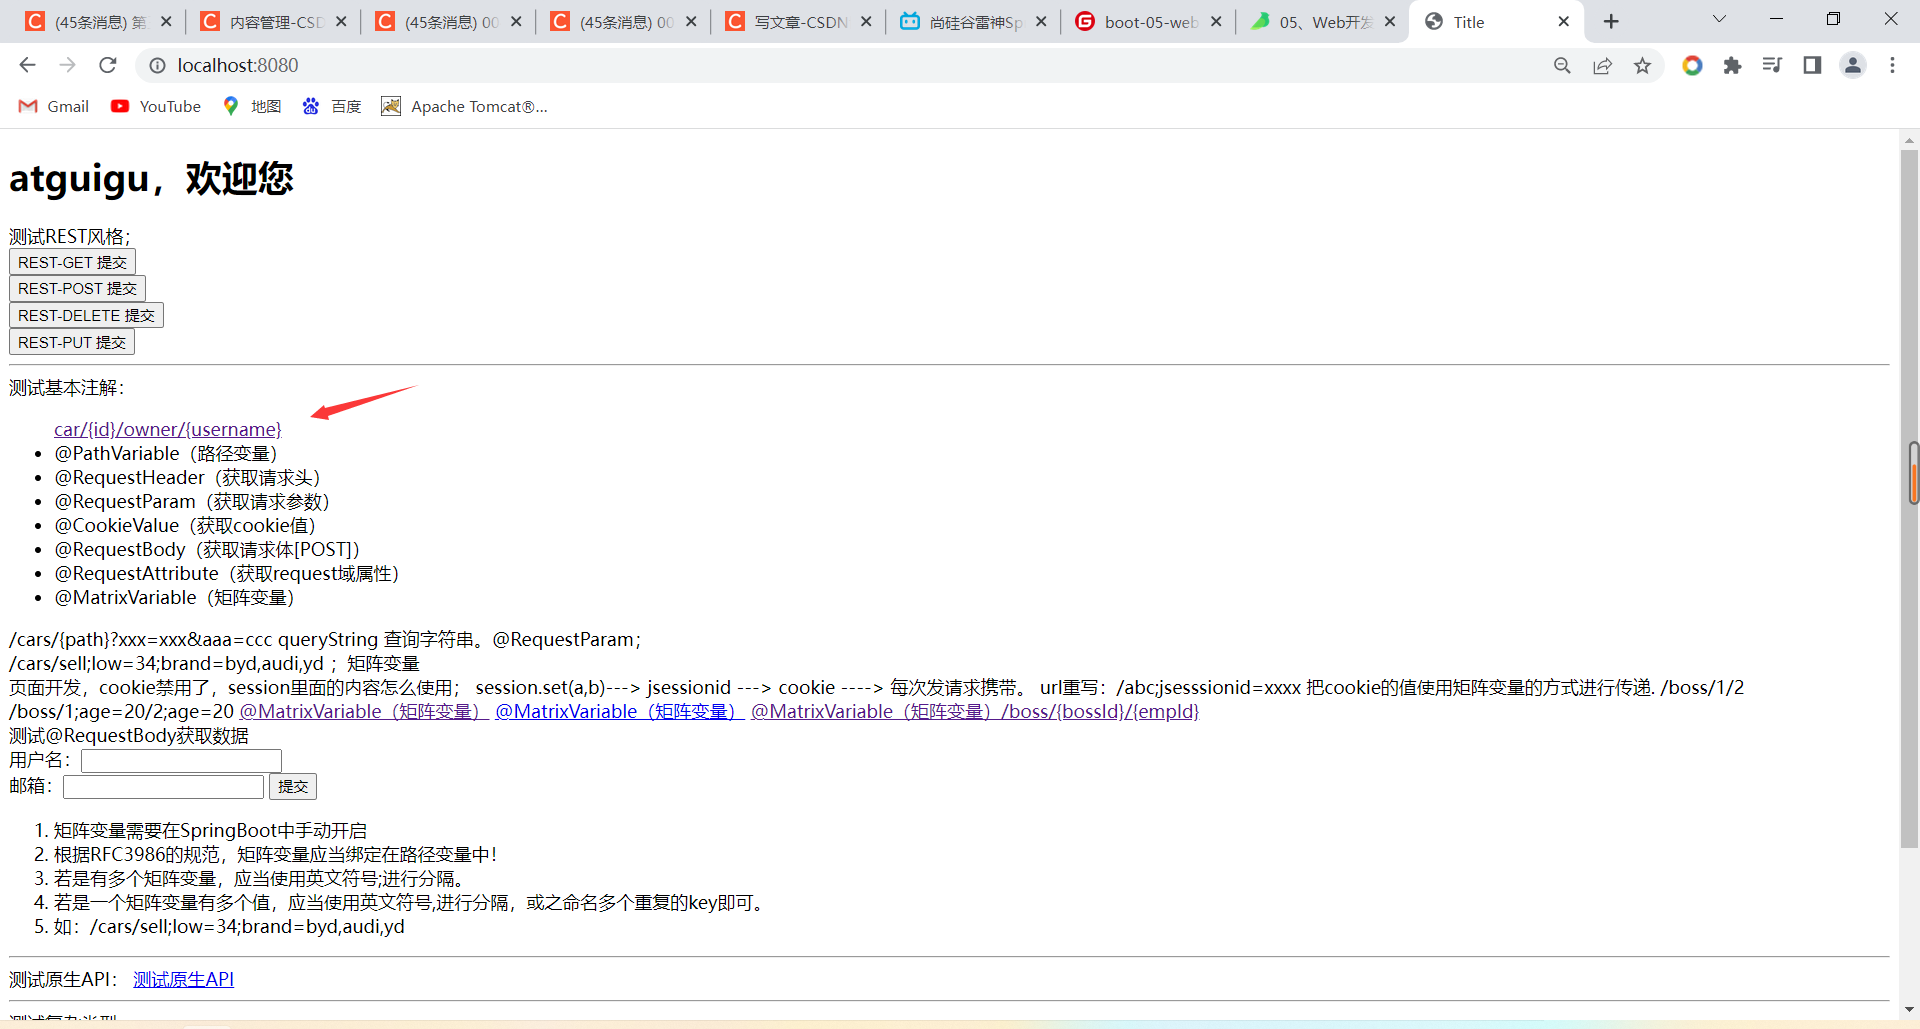This screenshot has height=1029, width=1920.
Task: Open the Extensions puzzle icon
Action: click(1733, 65)
